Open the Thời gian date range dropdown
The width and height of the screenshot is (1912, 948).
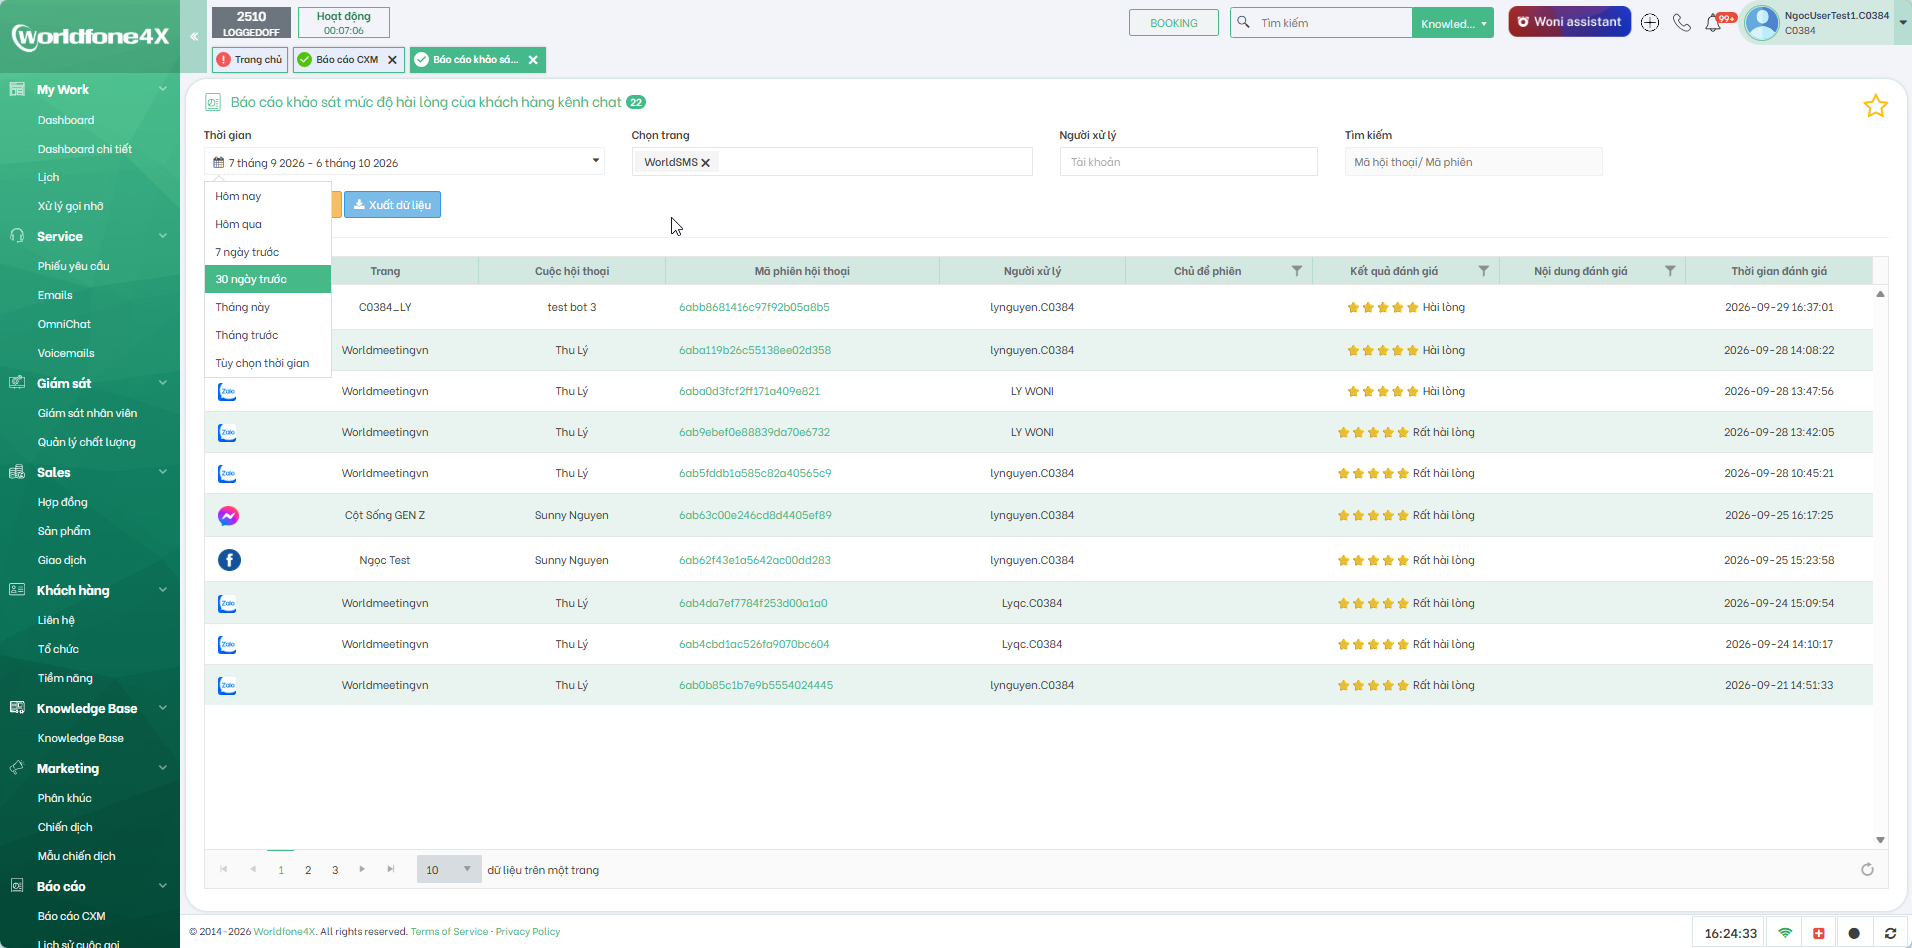point(404,162)
